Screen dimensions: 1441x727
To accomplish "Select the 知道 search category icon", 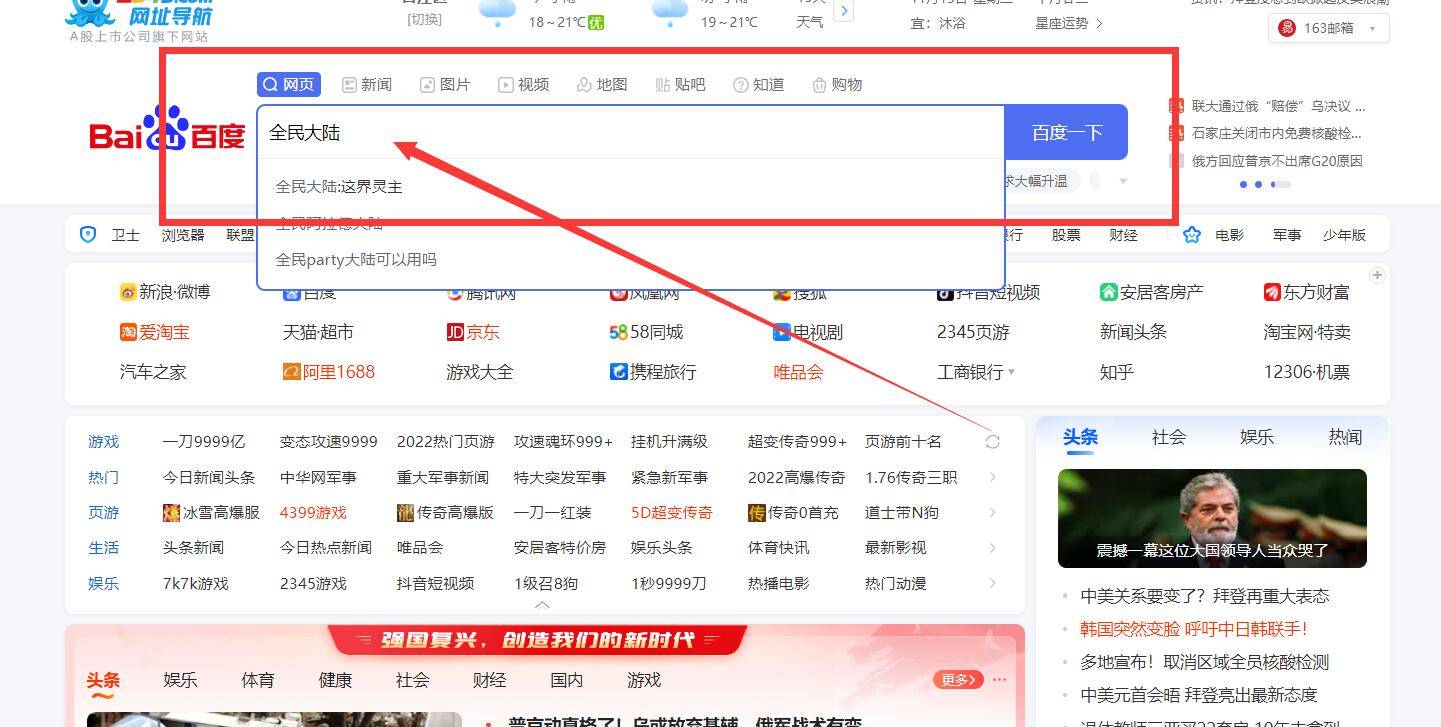I will [x=741, y=85].
